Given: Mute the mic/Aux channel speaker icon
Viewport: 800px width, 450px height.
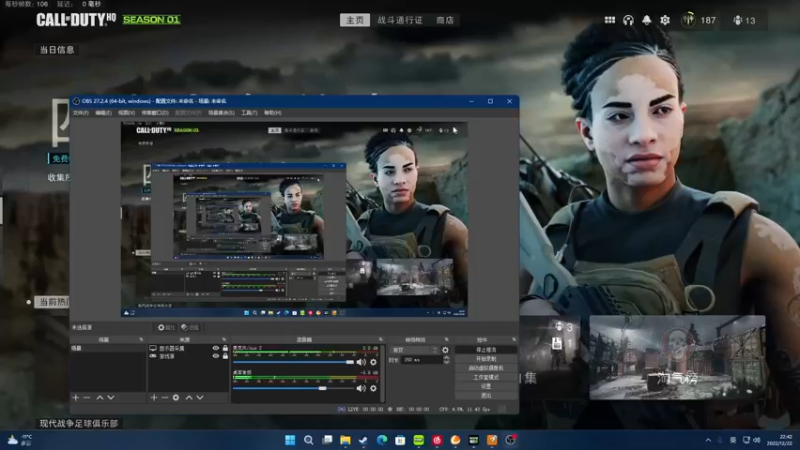Looking at the screenshot, I should pos(361,362).
